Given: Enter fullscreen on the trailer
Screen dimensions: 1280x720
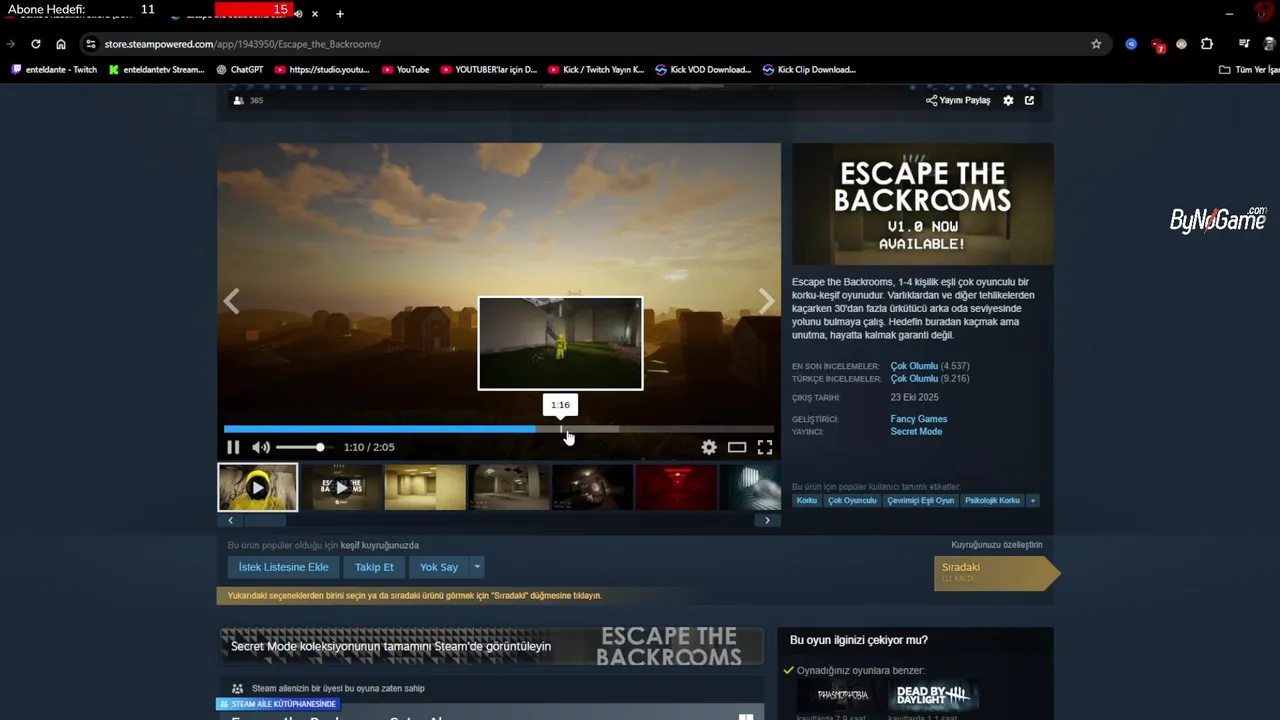Looking at the screenshot, I should pyautogui.click(x=765, y=447).
